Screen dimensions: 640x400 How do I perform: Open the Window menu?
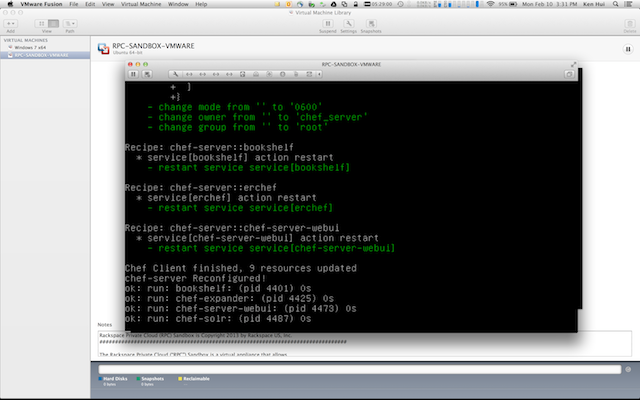tap(178, 4)
